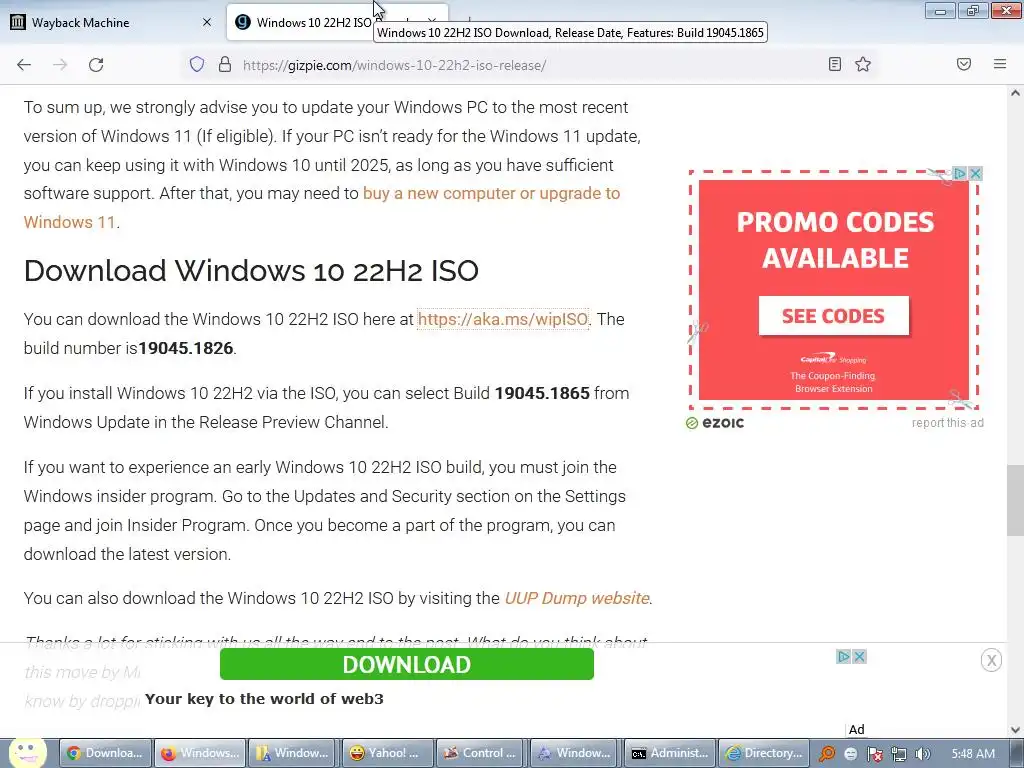Toggle reader view icon

pos(835,64)
